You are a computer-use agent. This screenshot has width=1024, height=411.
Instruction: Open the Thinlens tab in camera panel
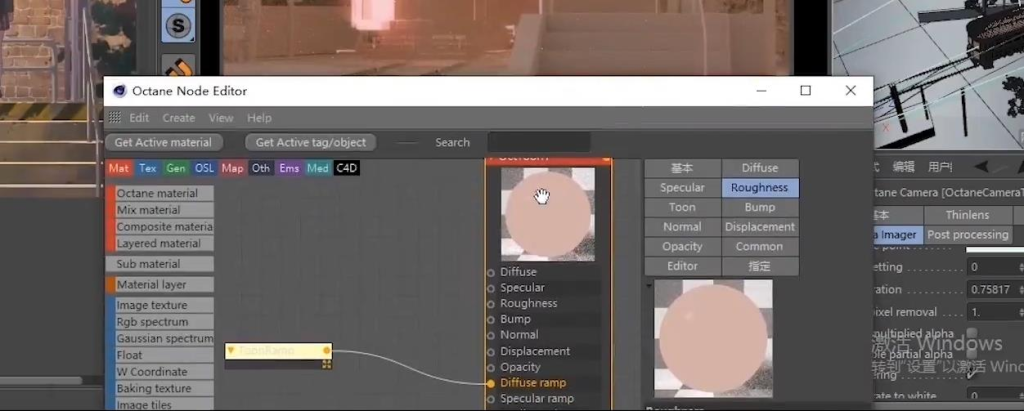tap(967, 215)
